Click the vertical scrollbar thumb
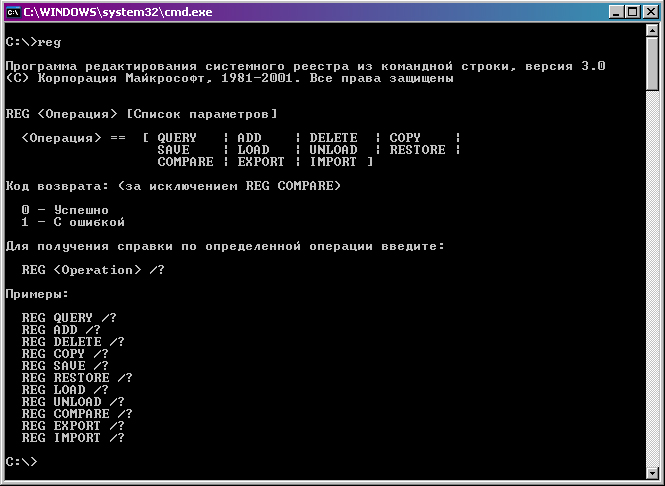 tap(652, 63)
